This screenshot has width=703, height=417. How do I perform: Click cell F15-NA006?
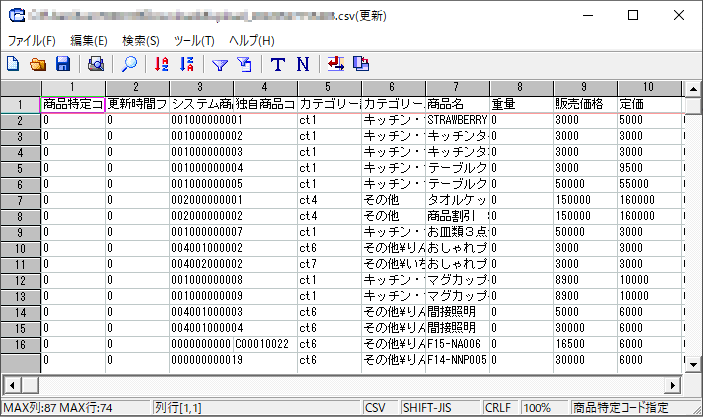coord(457,344)
